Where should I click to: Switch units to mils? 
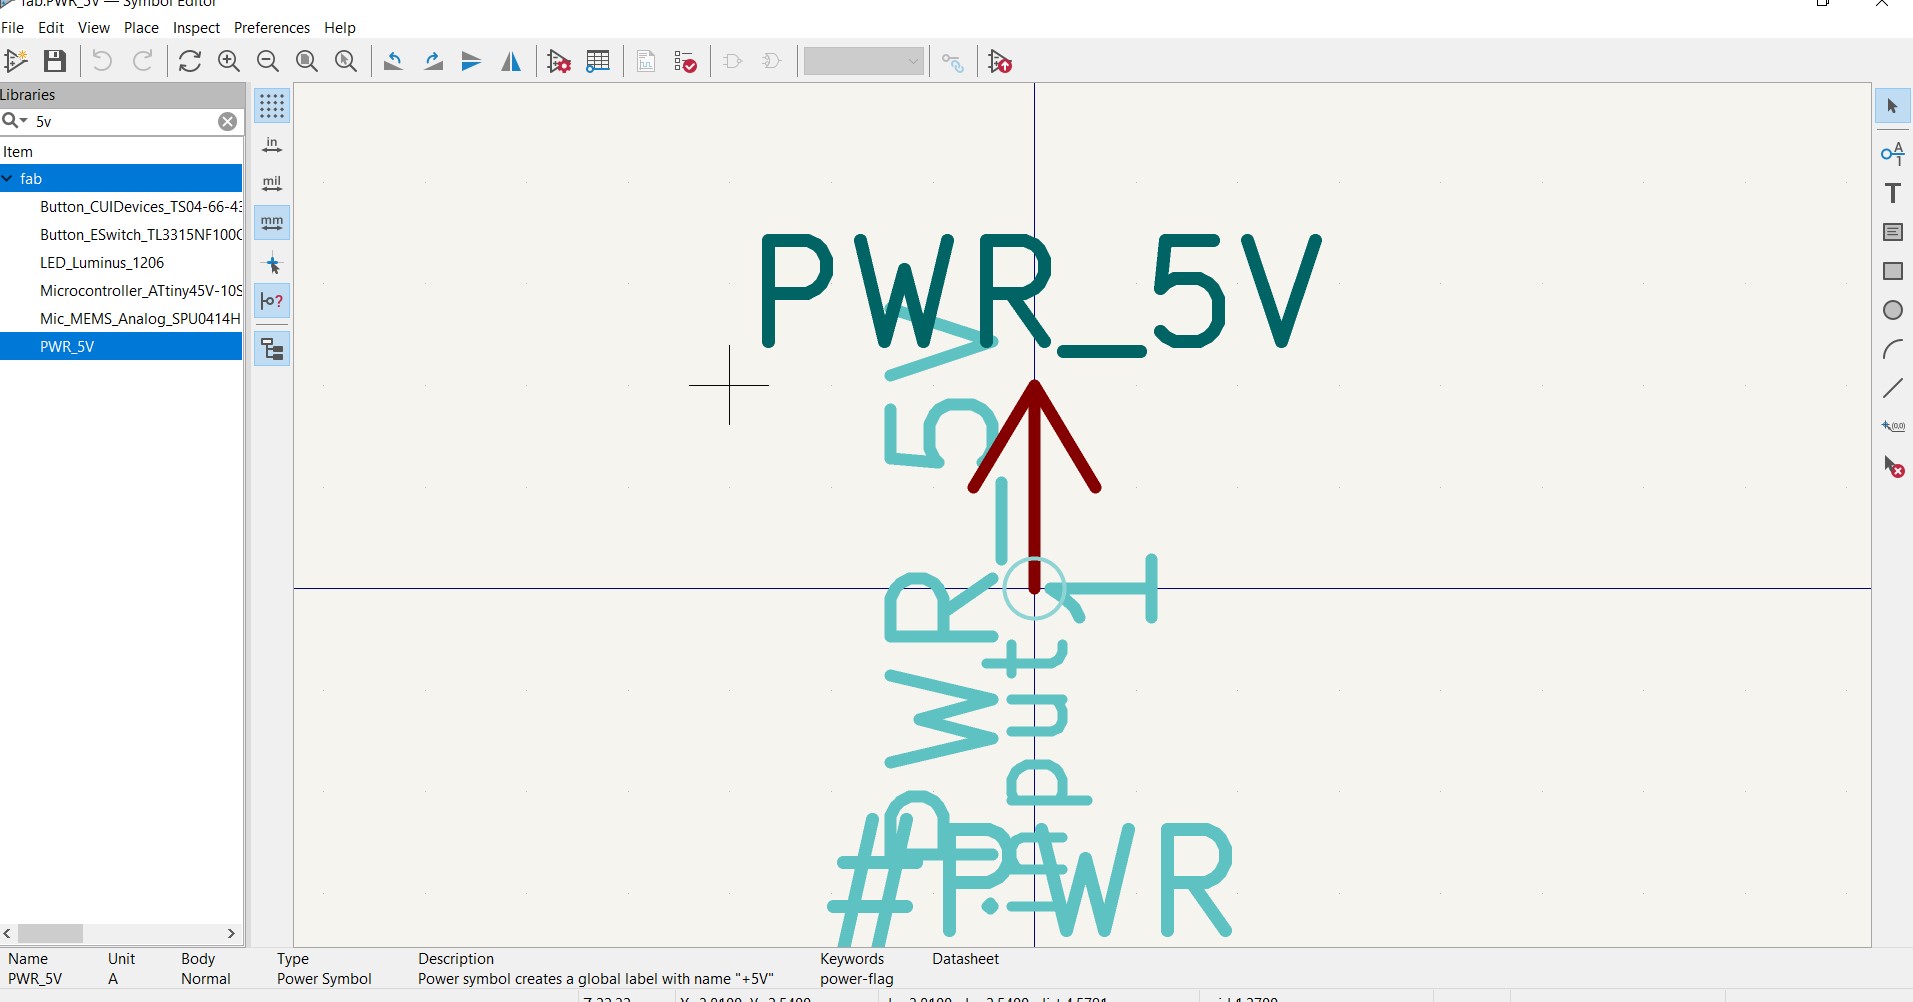point(272,184)
